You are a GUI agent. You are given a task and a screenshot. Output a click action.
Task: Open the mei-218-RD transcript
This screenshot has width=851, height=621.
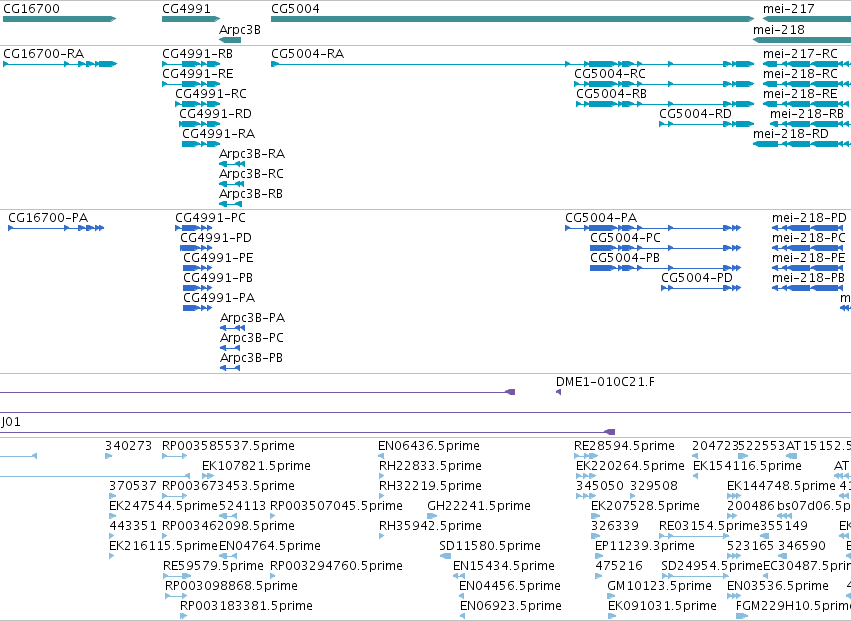[802, 144]
